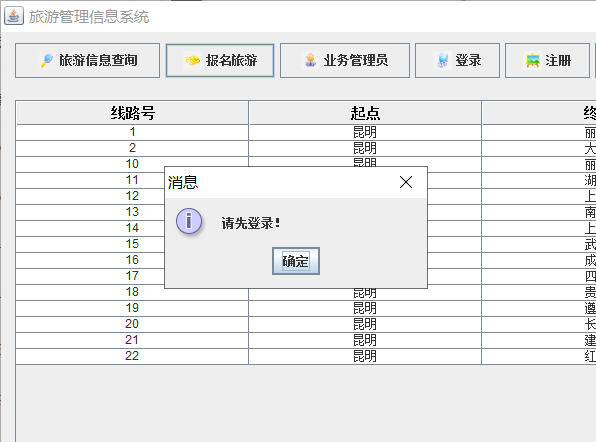Open 旅游信息查询 query button

87,60
